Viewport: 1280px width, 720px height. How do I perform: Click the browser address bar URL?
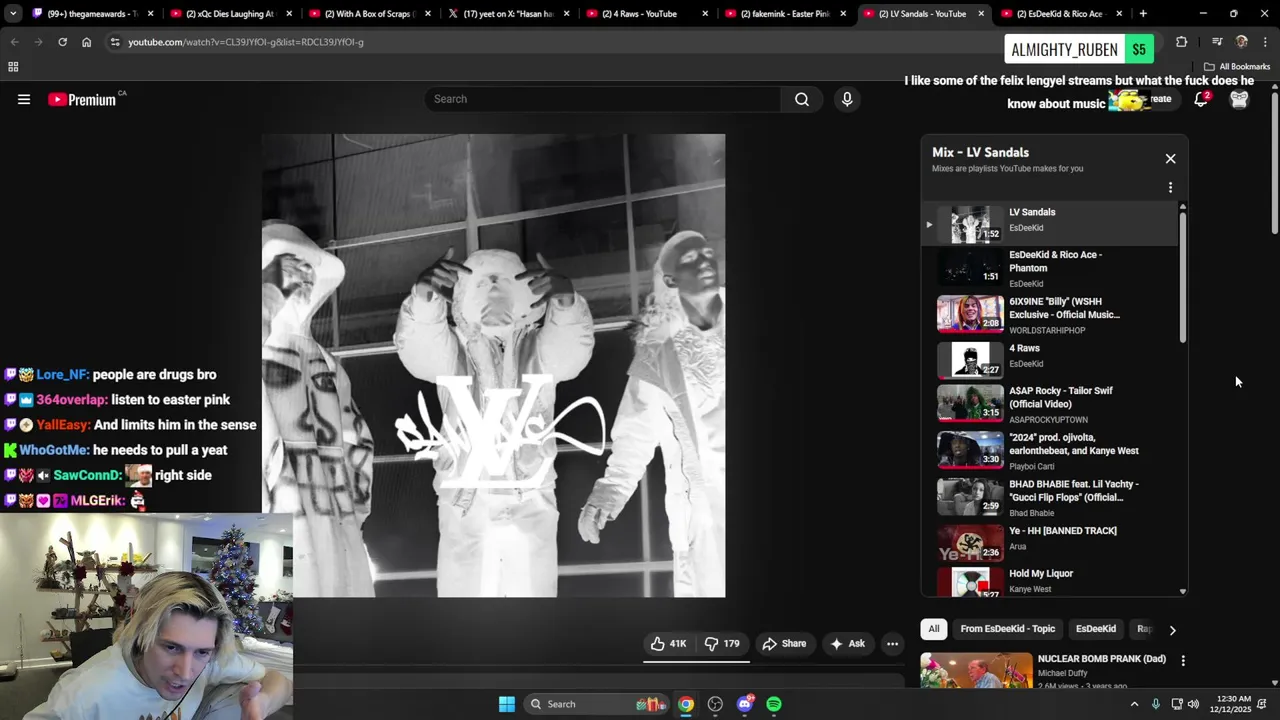coord(246,42)
